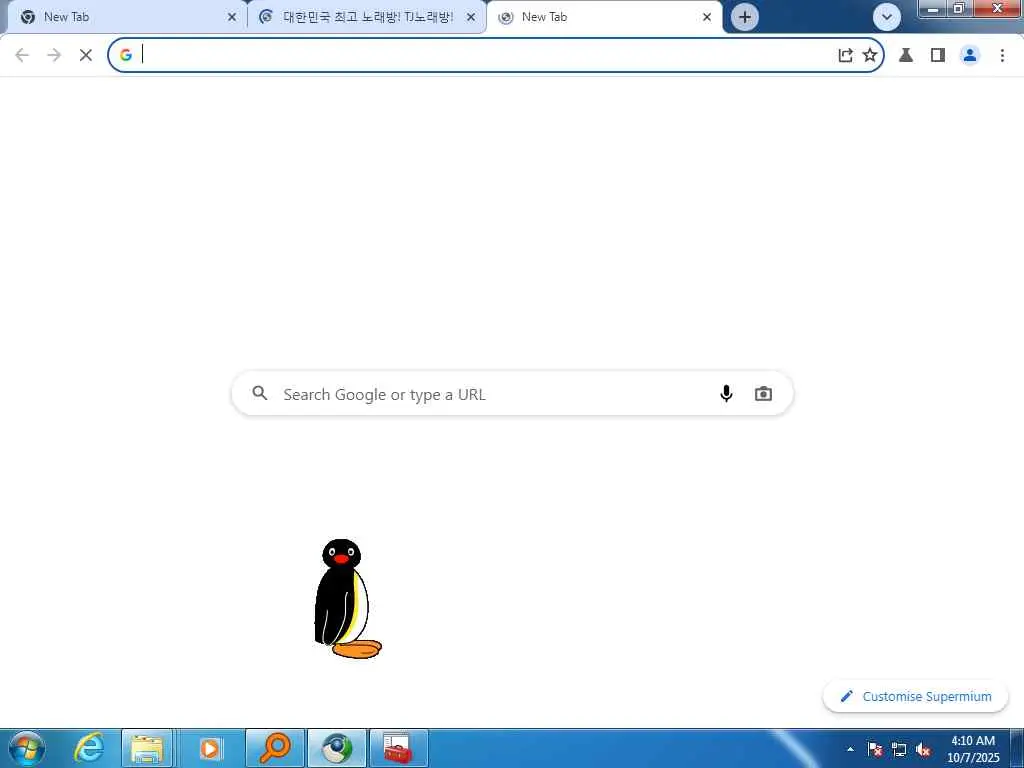Click Search Google or type a URL box
Screen dimensions: 1024x768
(512, 394)
